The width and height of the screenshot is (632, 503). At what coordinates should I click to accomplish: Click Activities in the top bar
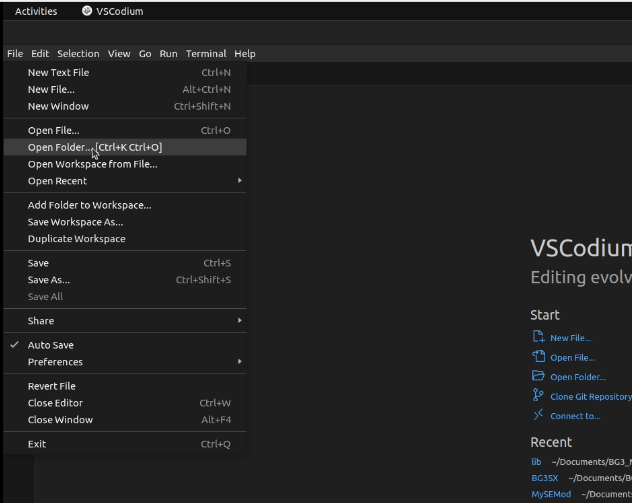click(x=36, y=11)
